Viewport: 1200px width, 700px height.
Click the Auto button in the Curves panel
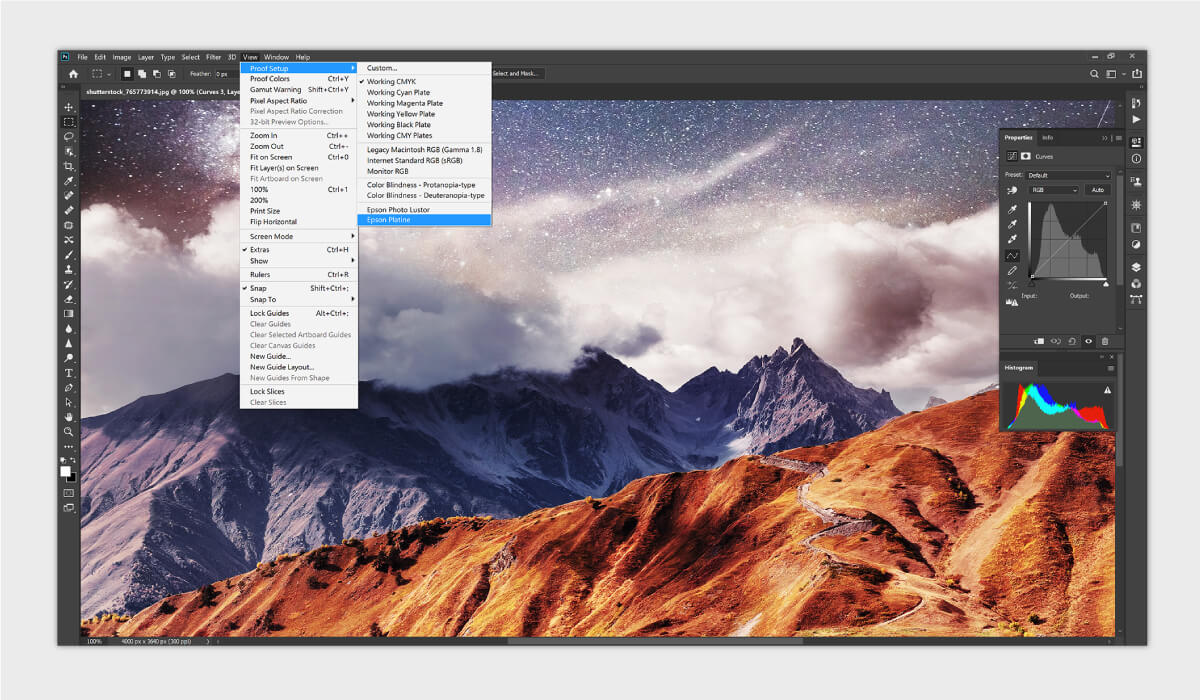point(1098,189)
